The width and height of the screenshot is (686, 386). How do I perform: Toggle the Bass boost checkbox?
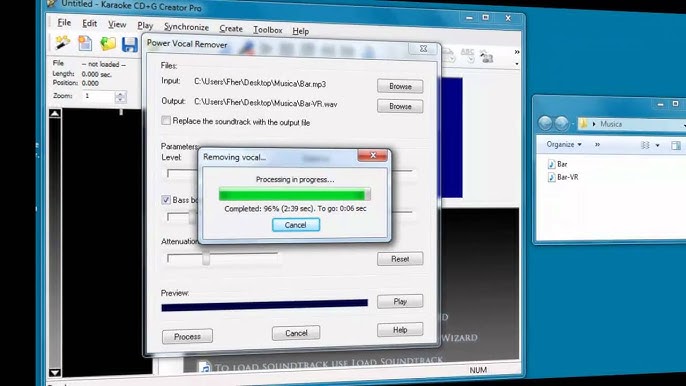(166, 200)
